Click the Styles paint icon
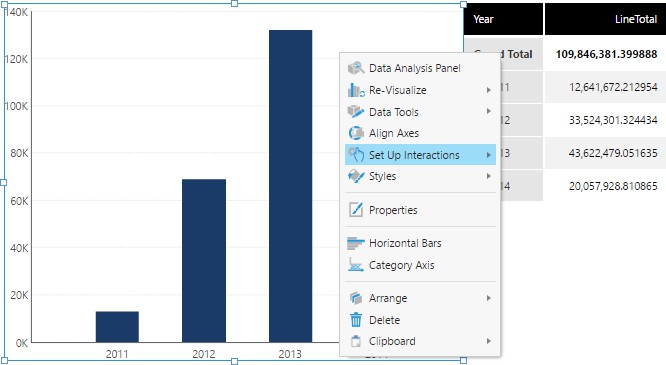Image resolution: width=666 pixels, height=365 pixels. pyautogui.click(x=356, y=176)
